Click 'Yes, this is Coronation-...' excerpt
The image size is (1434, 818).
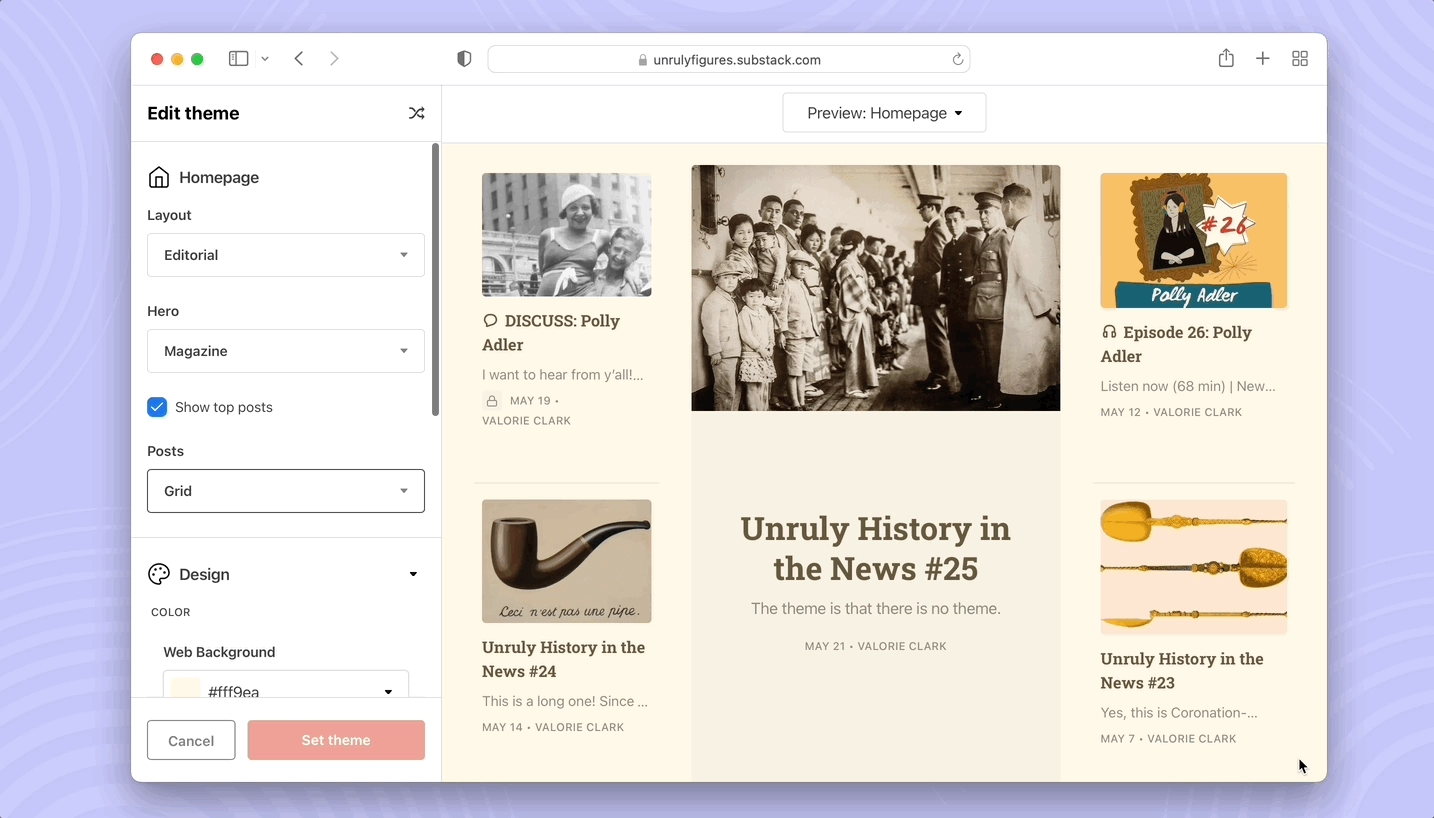click(1179, 713)
